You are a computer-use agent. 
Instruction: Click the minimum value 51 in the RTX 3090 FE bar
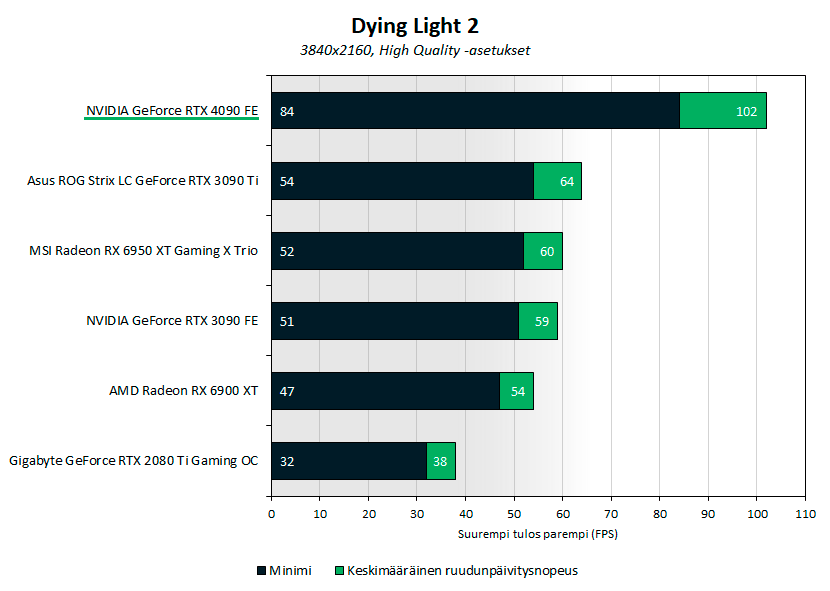tap(287, 321)
